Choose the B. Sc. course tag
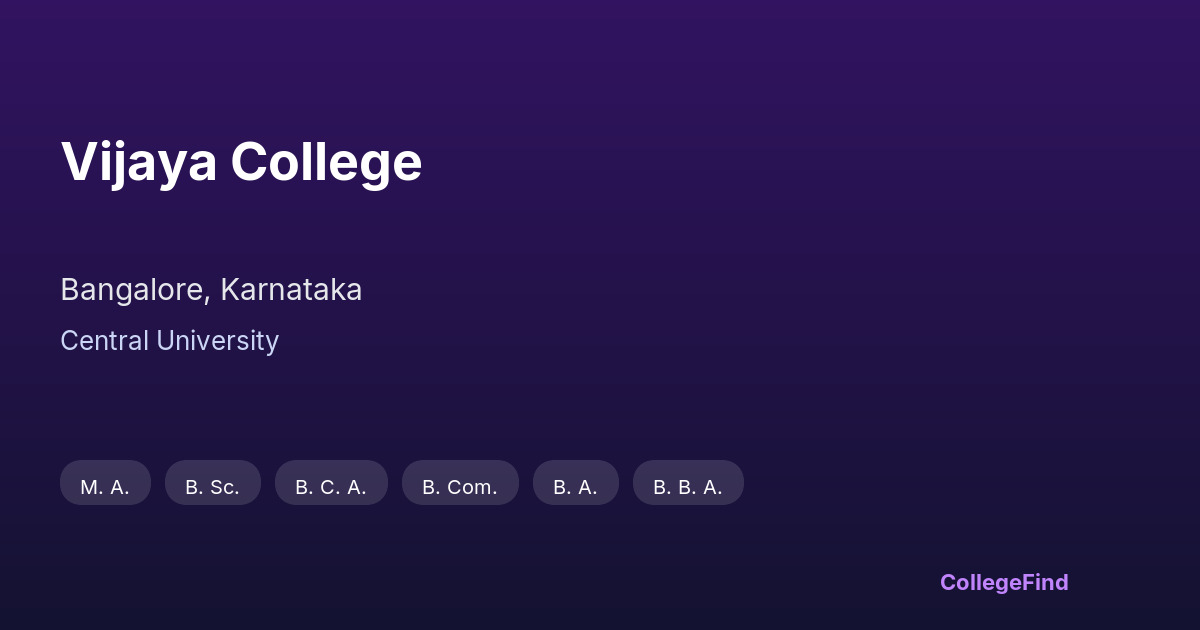 pos(212,487)
